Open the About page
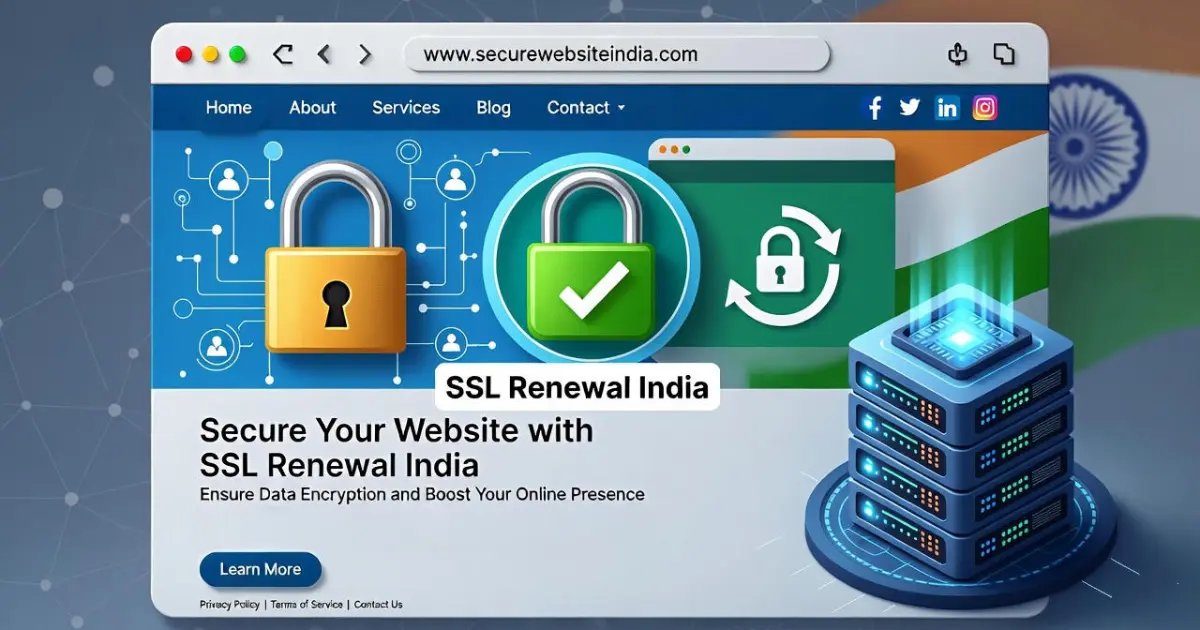This screenshot has width=1200, height=630. [312, 107]
